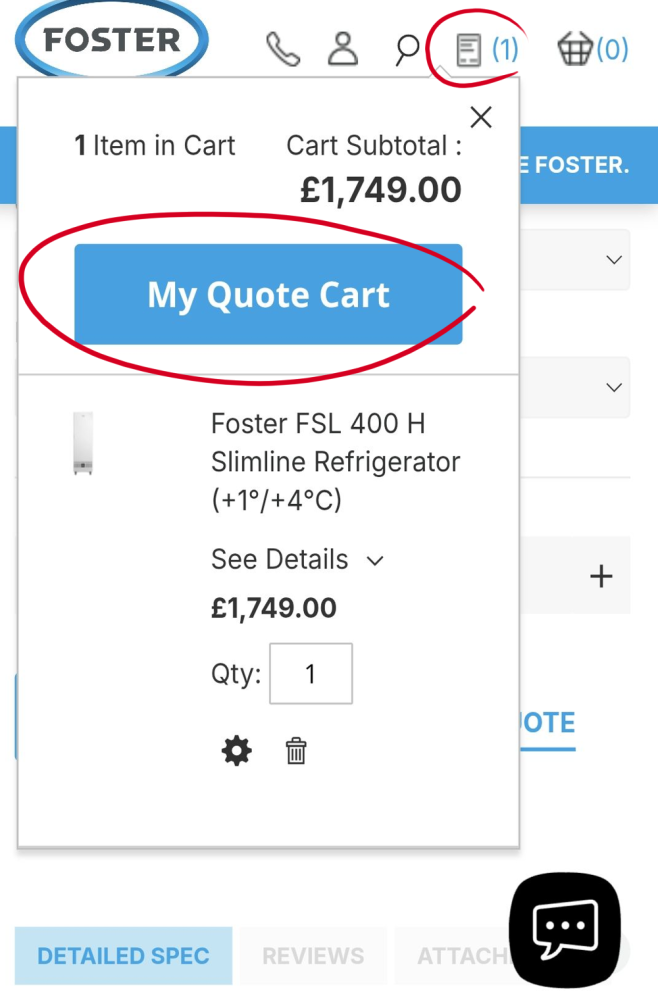Click the refrigerator product thumbnail

[x=83, y=443]
